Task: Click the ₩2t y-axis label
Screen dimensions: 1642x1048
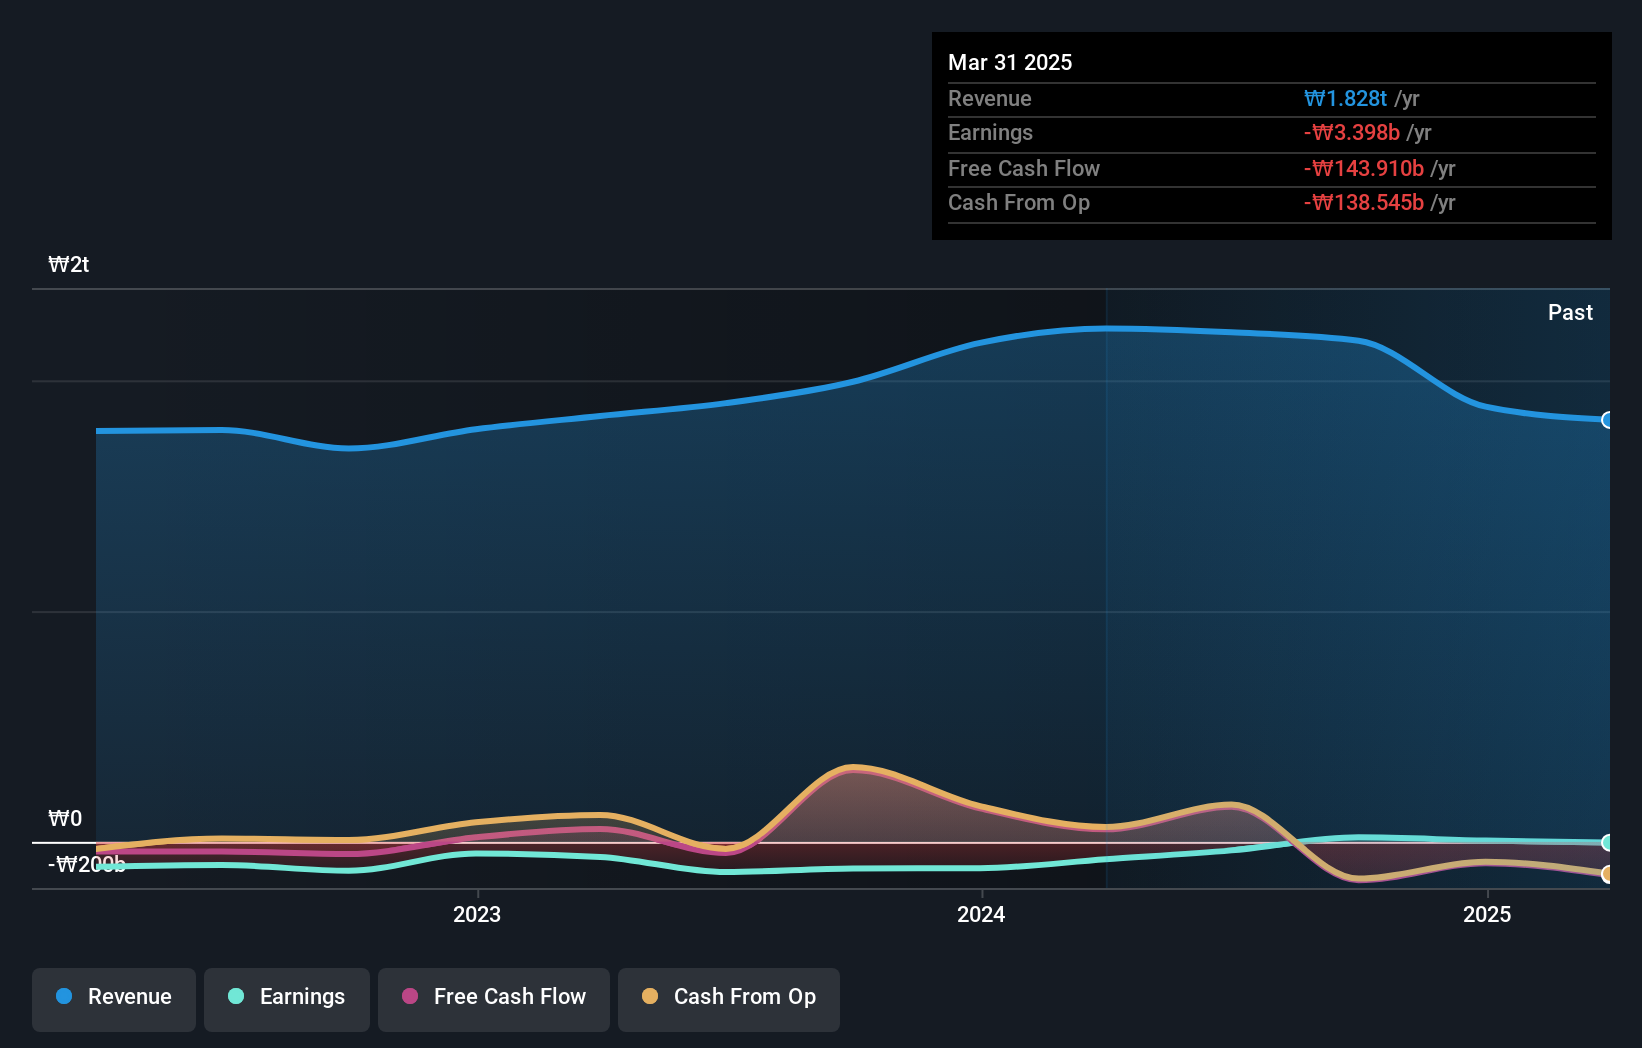Action: (x=69, y=264)
